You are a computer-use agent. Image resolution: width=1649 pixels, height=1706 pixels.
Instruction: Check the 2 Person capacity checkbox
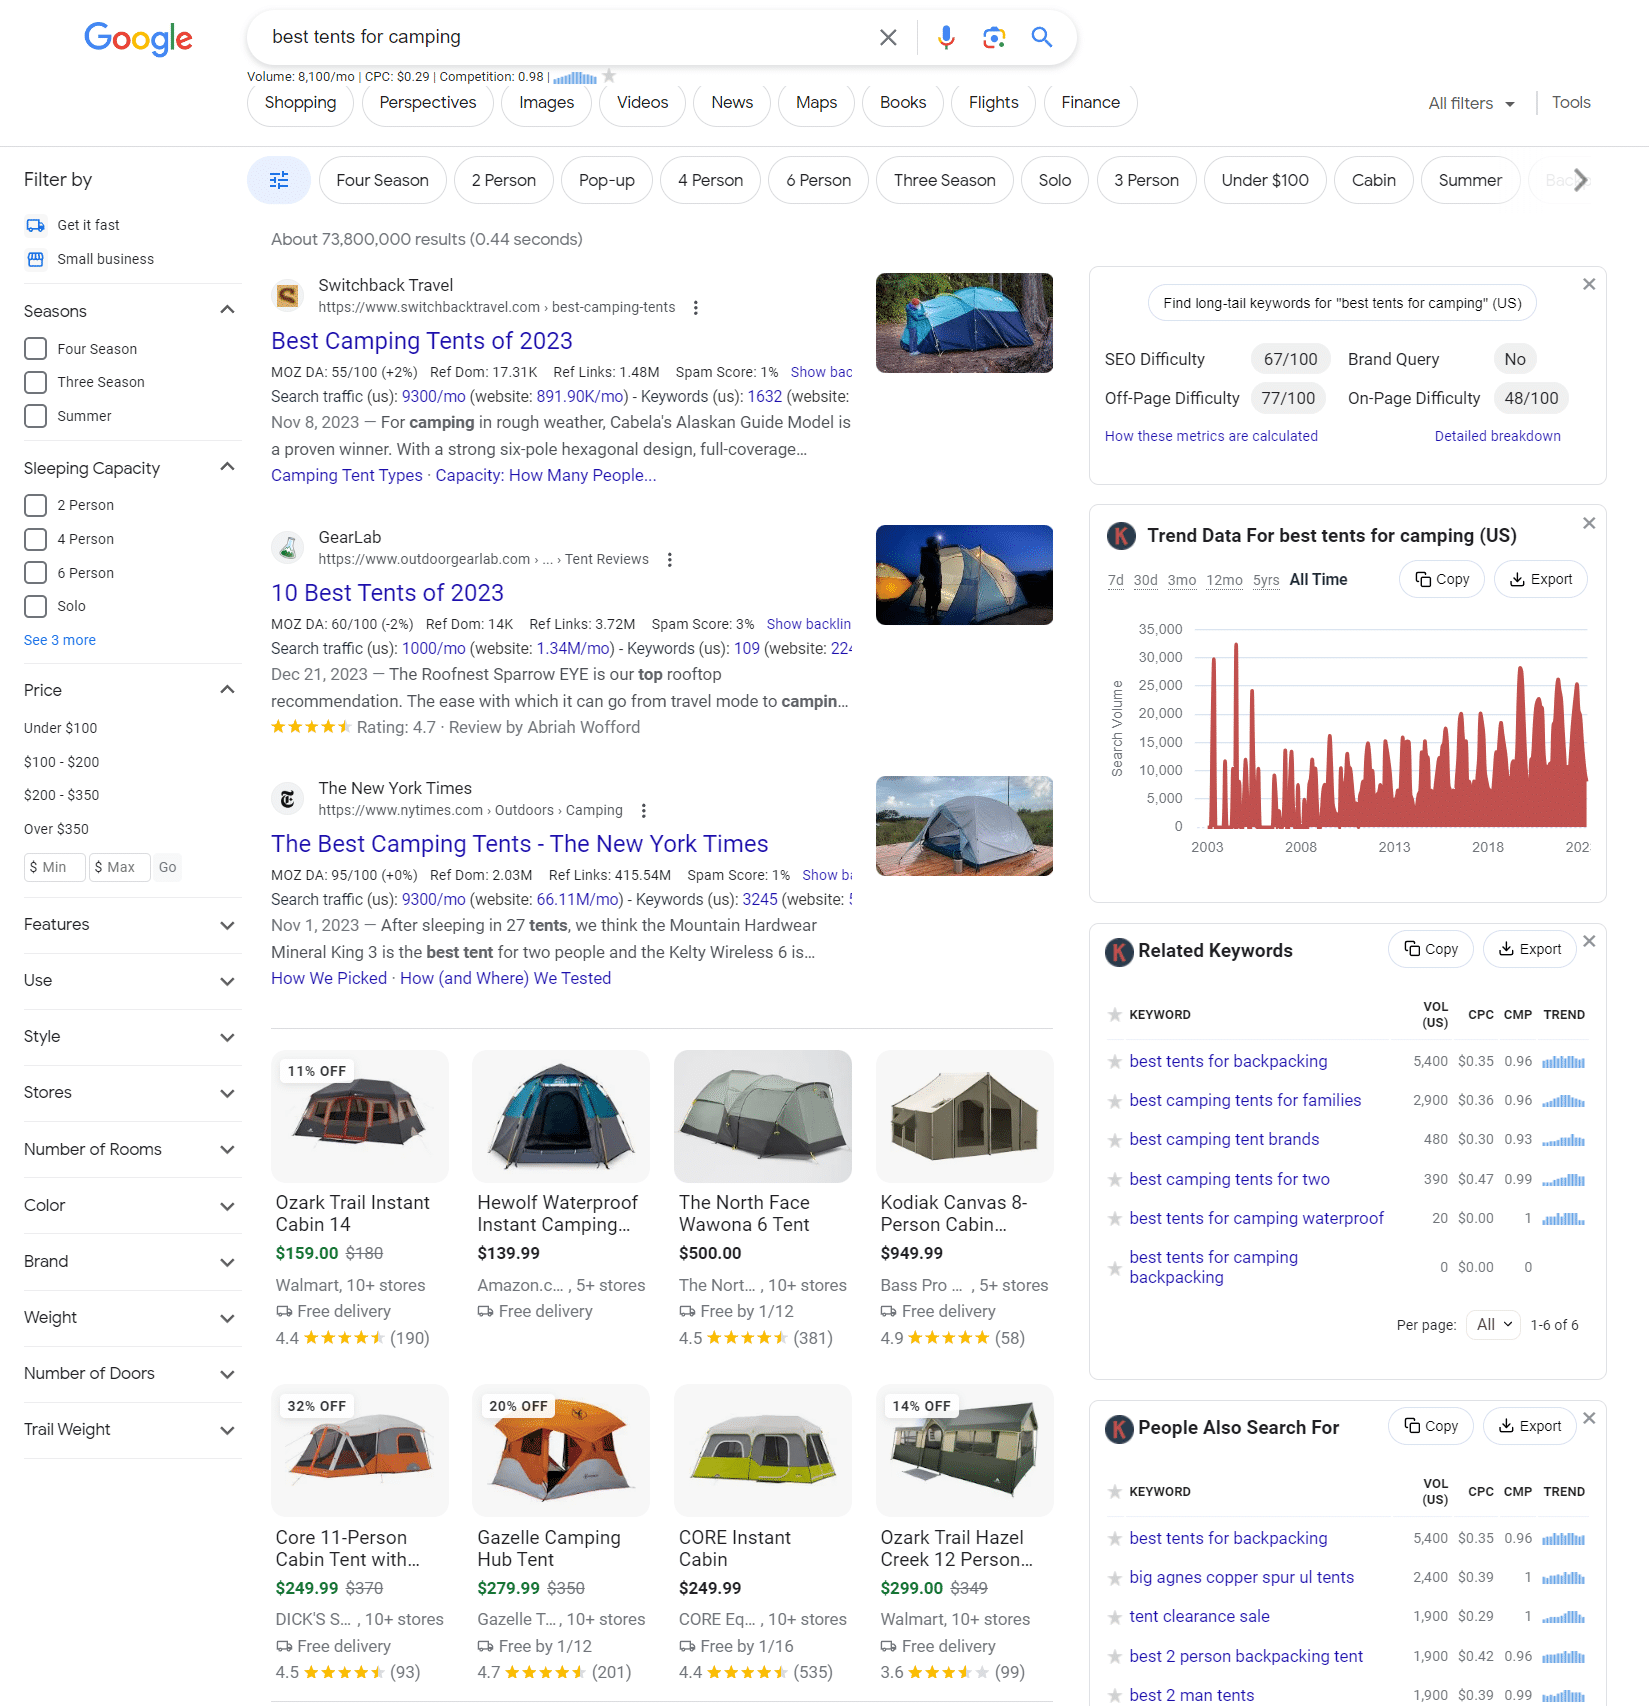click(35, 505)
